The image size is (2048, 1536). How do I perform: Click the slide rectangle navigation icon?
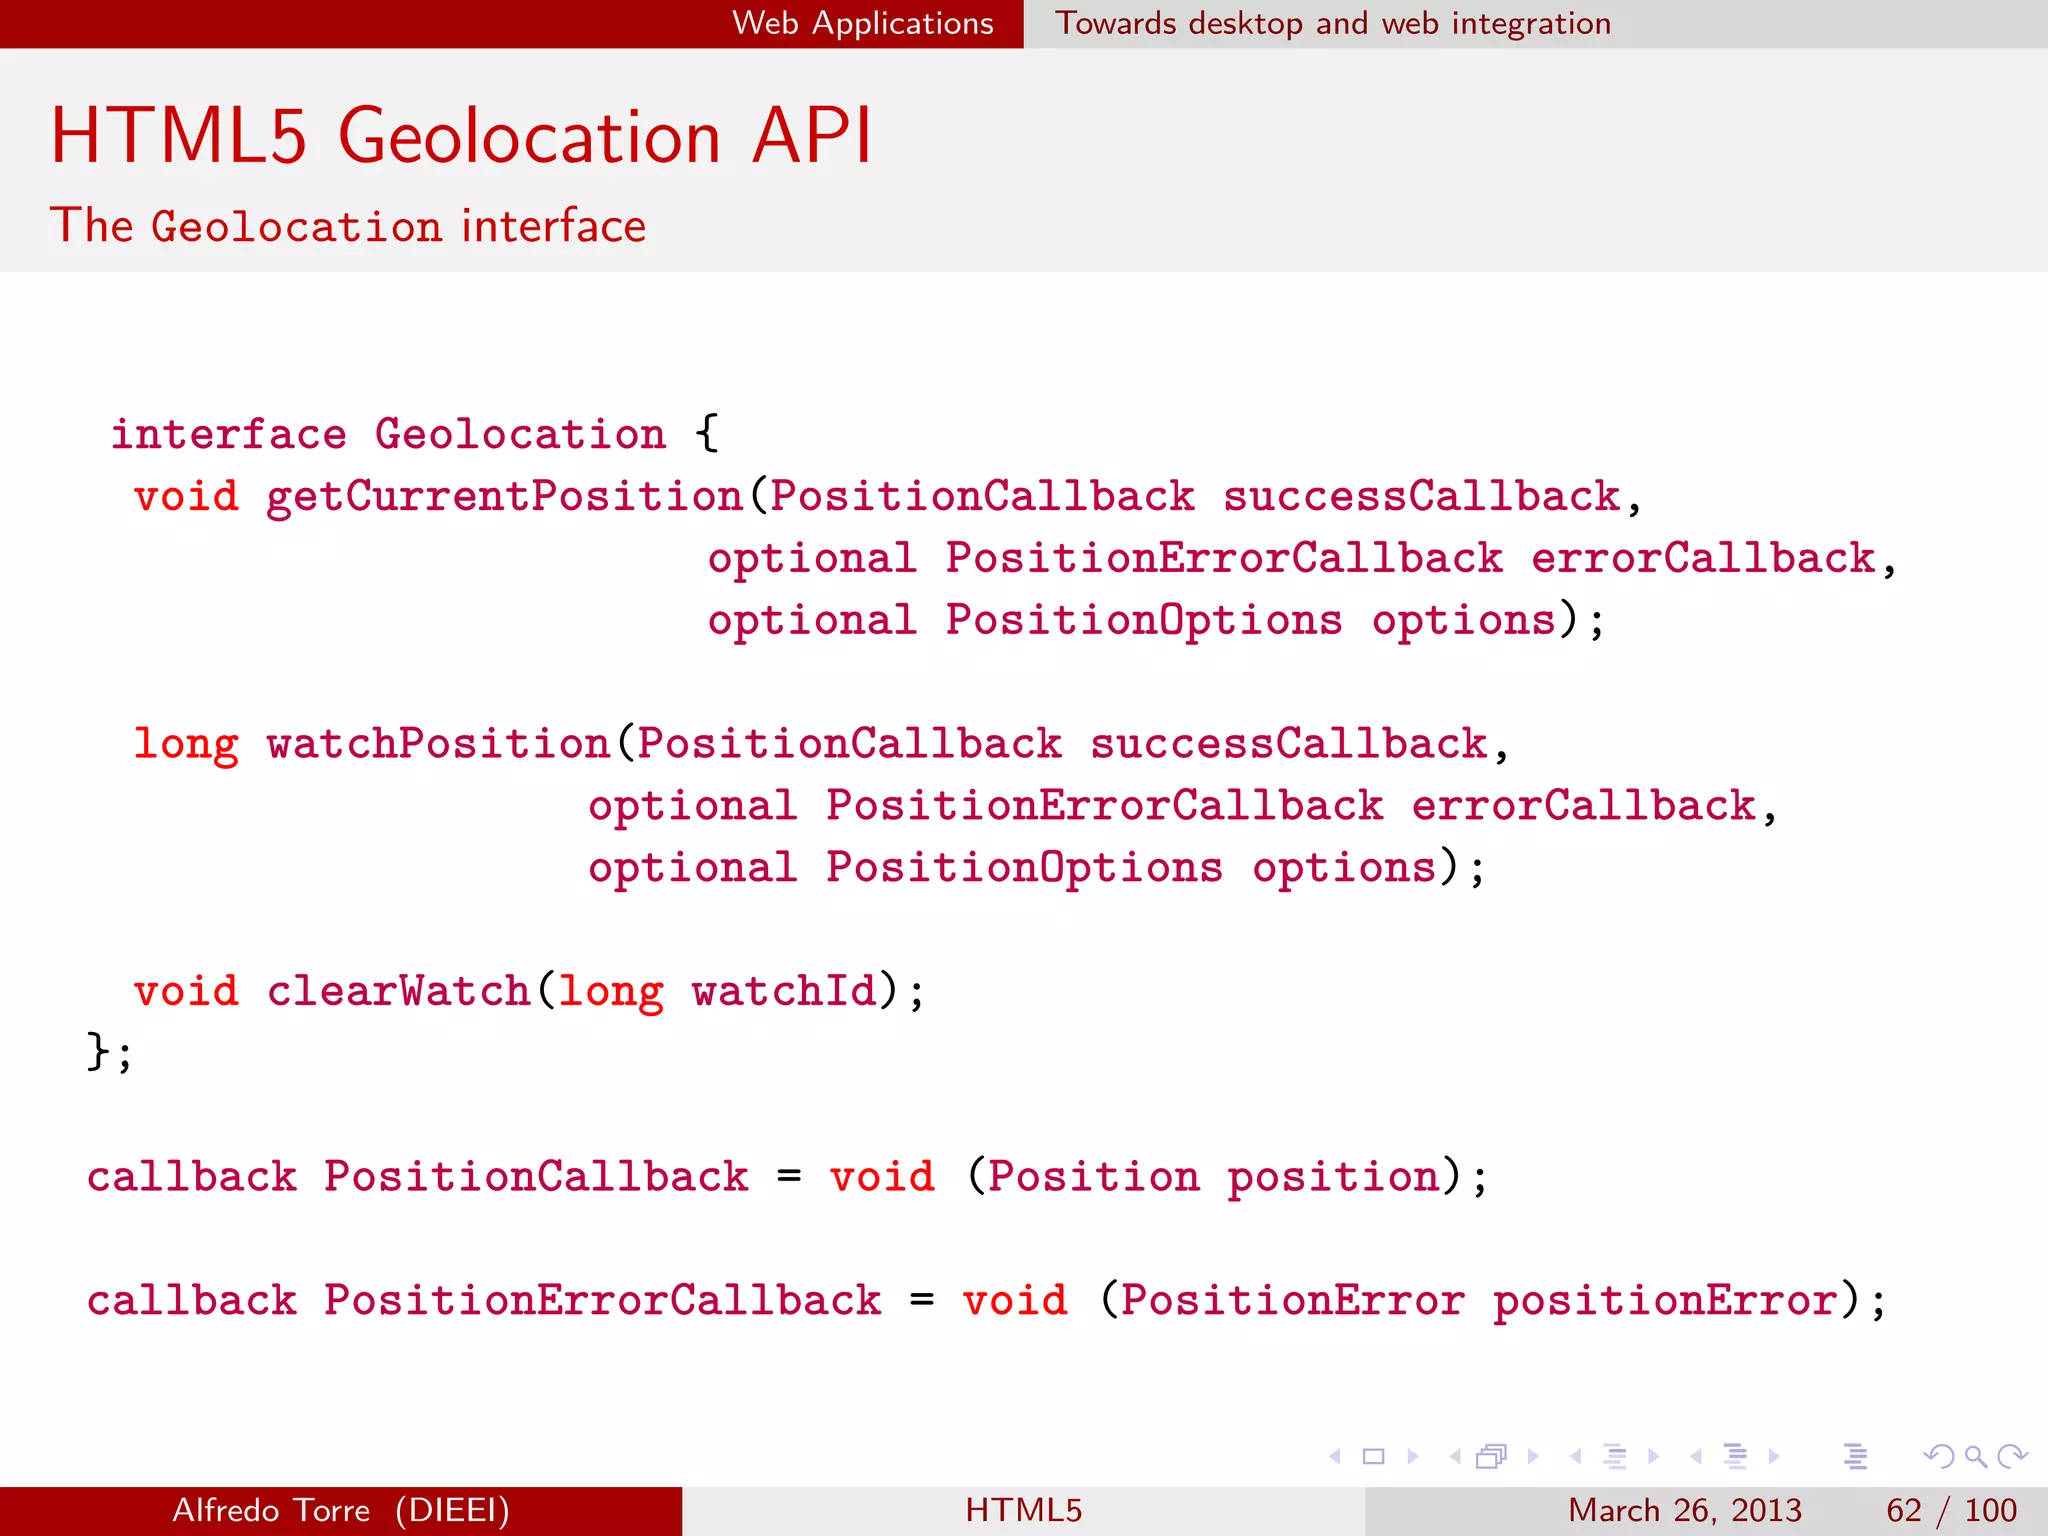(x=1374, y=1457)
